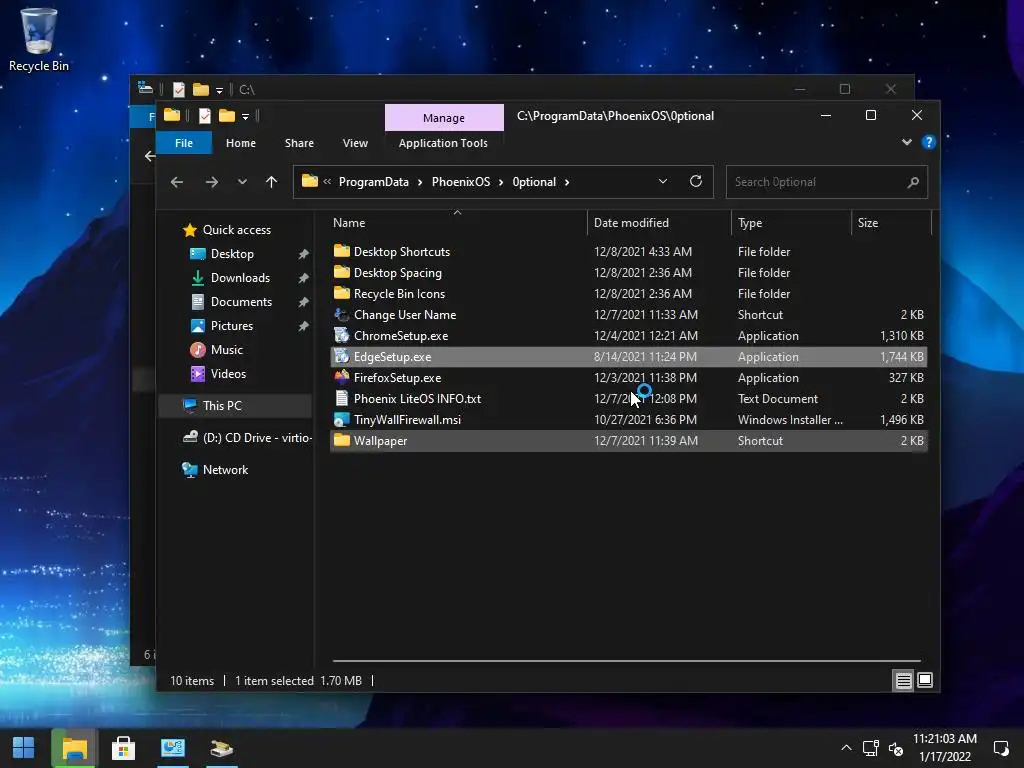
Task: Select This PC in navigation pane
Action: pyautogui.click(x=235, y=406)
